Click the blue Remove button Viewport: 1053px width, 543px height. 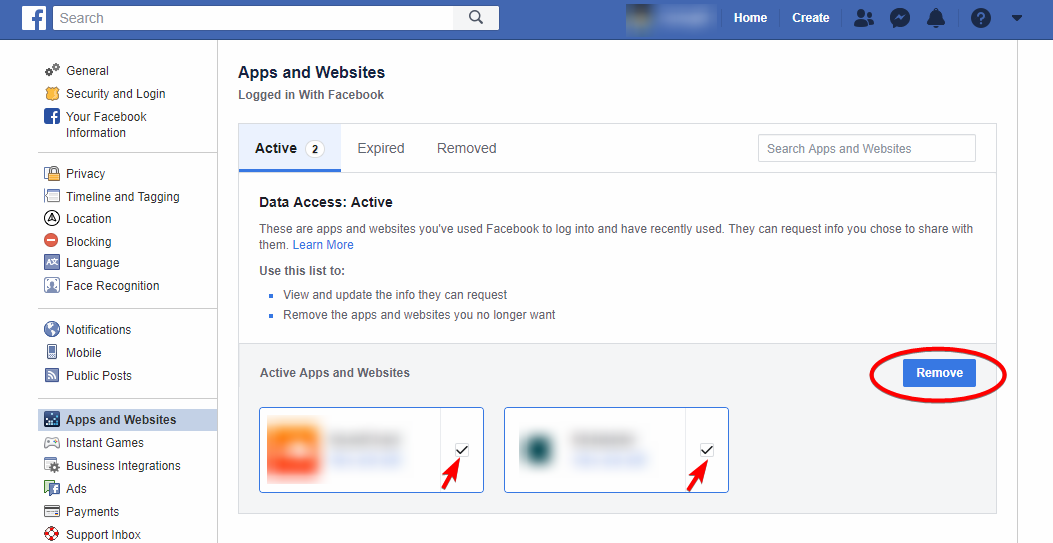point(939,373)
